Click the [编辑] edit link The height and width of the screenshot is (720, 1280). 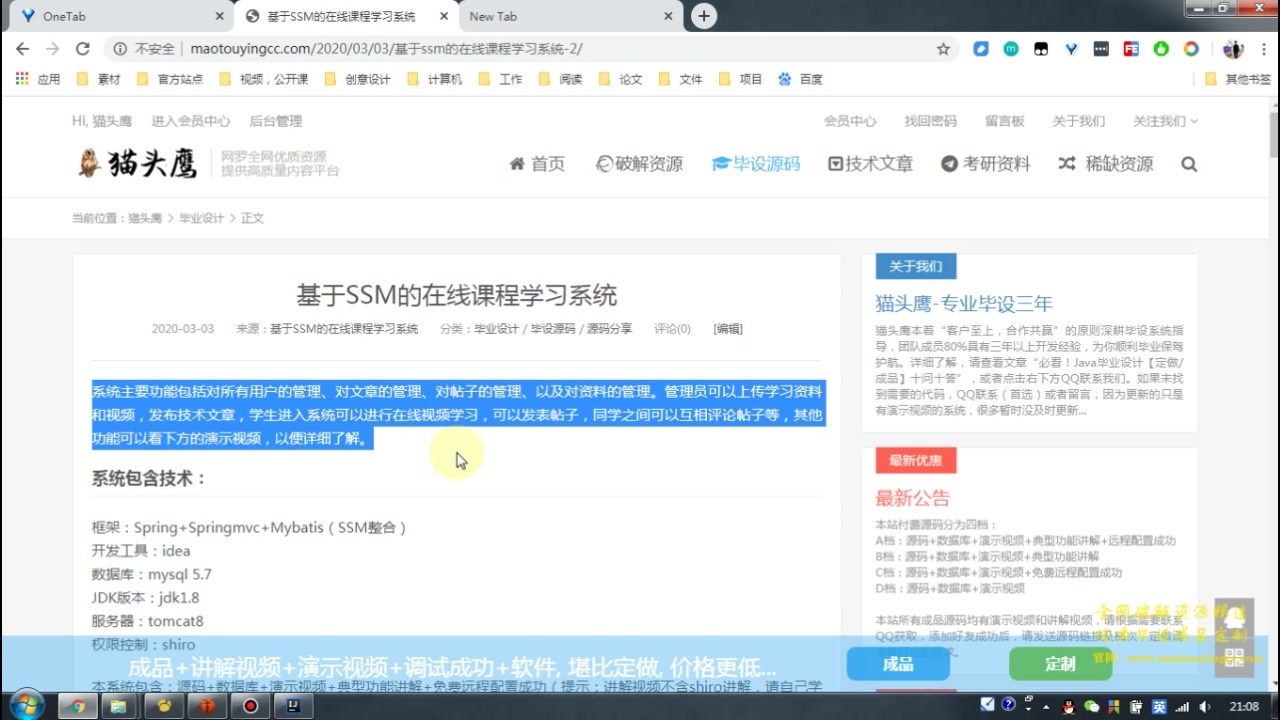pos(728,328)
